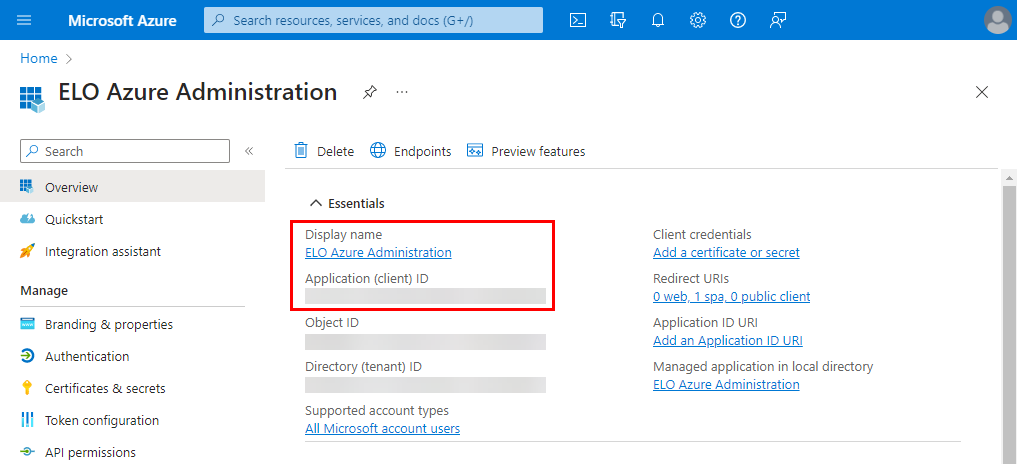The width and height of the screenshot is (1017, 464).
Task: Collapse the Essentials section
Action: coord(348,203)
